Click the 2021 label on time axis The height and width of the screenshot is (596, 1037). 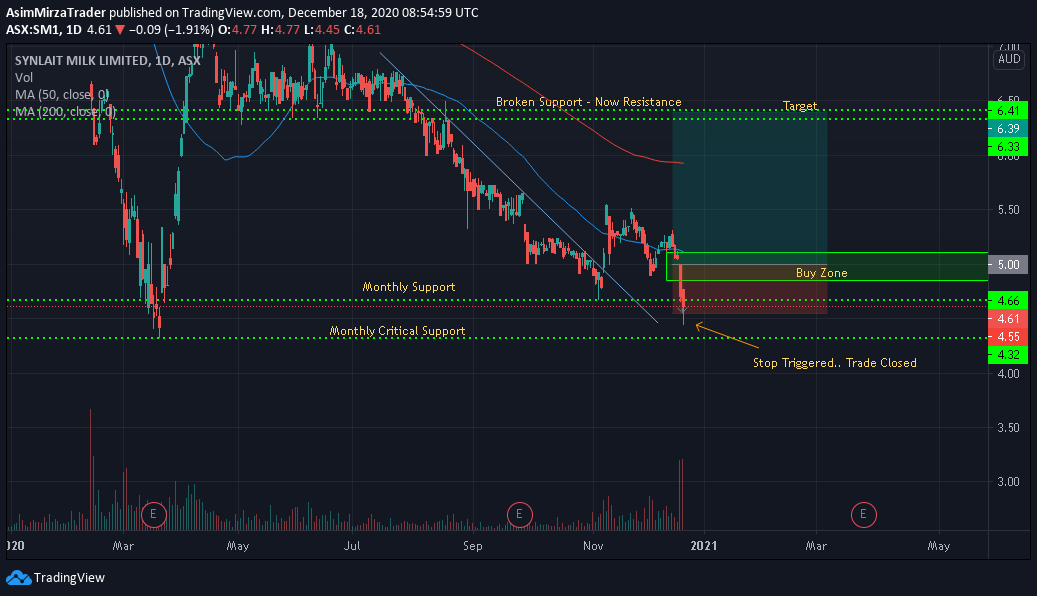click(704, 546)
